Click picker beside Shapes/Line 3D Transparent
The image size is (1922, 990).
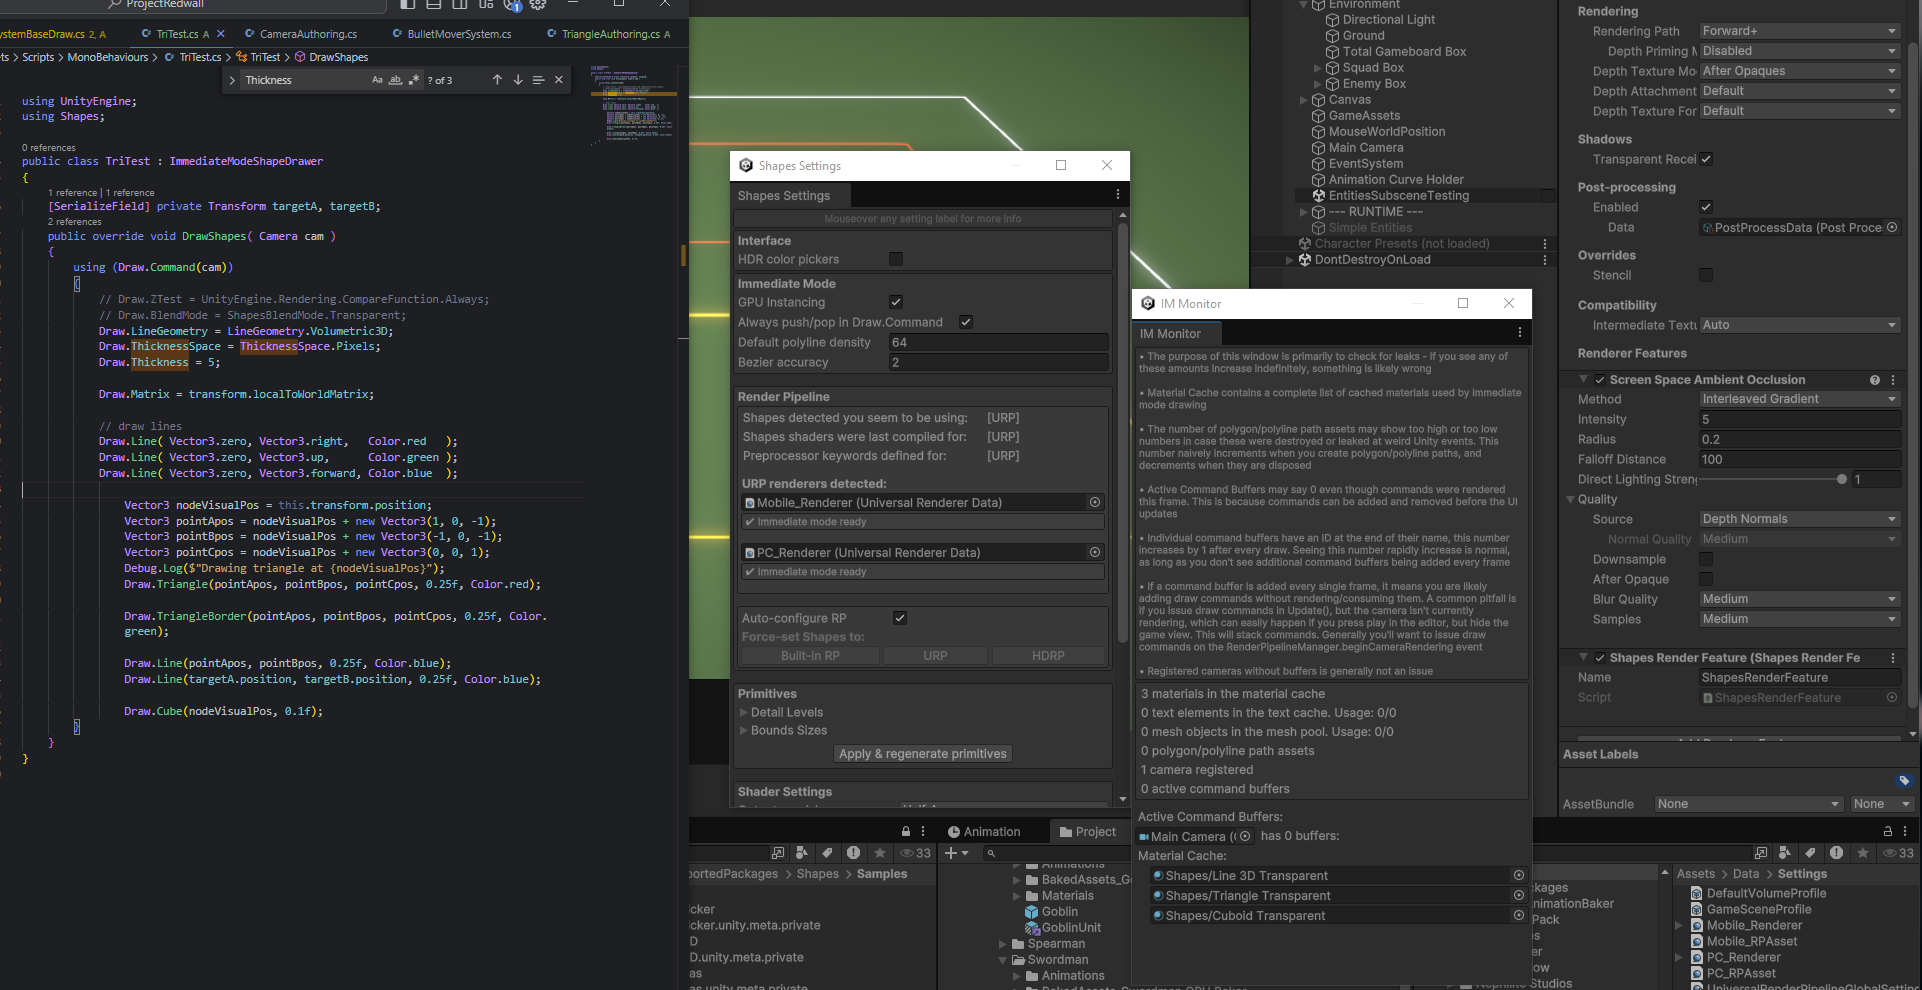[1519, 876]
